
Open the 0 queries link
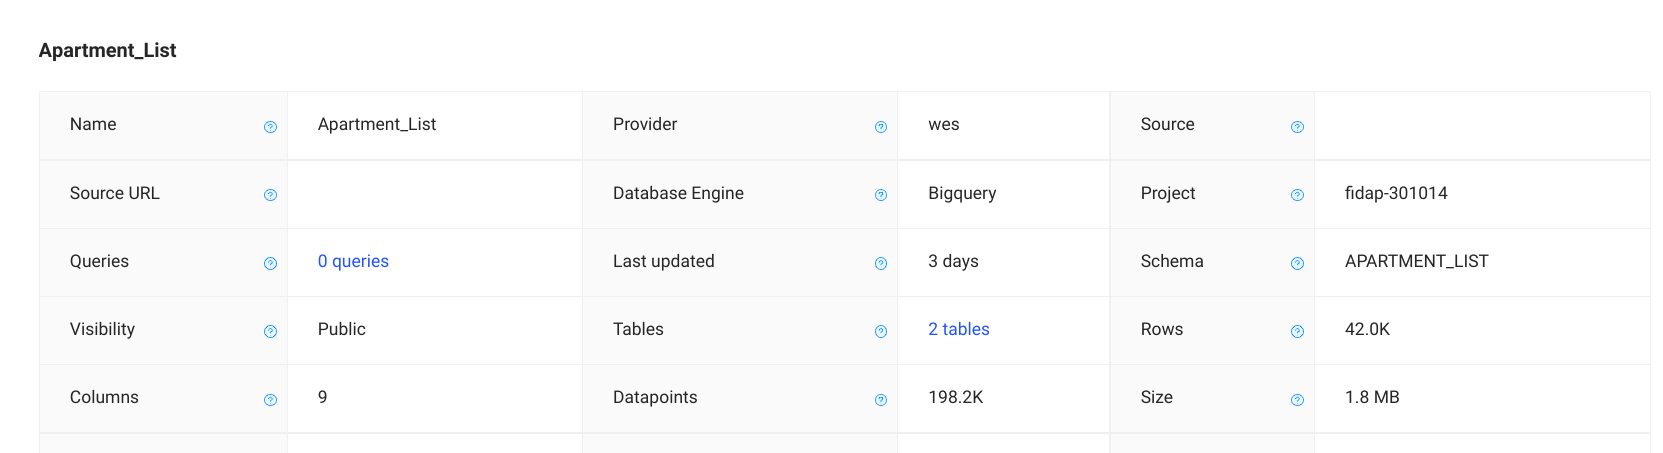[353, 261]
